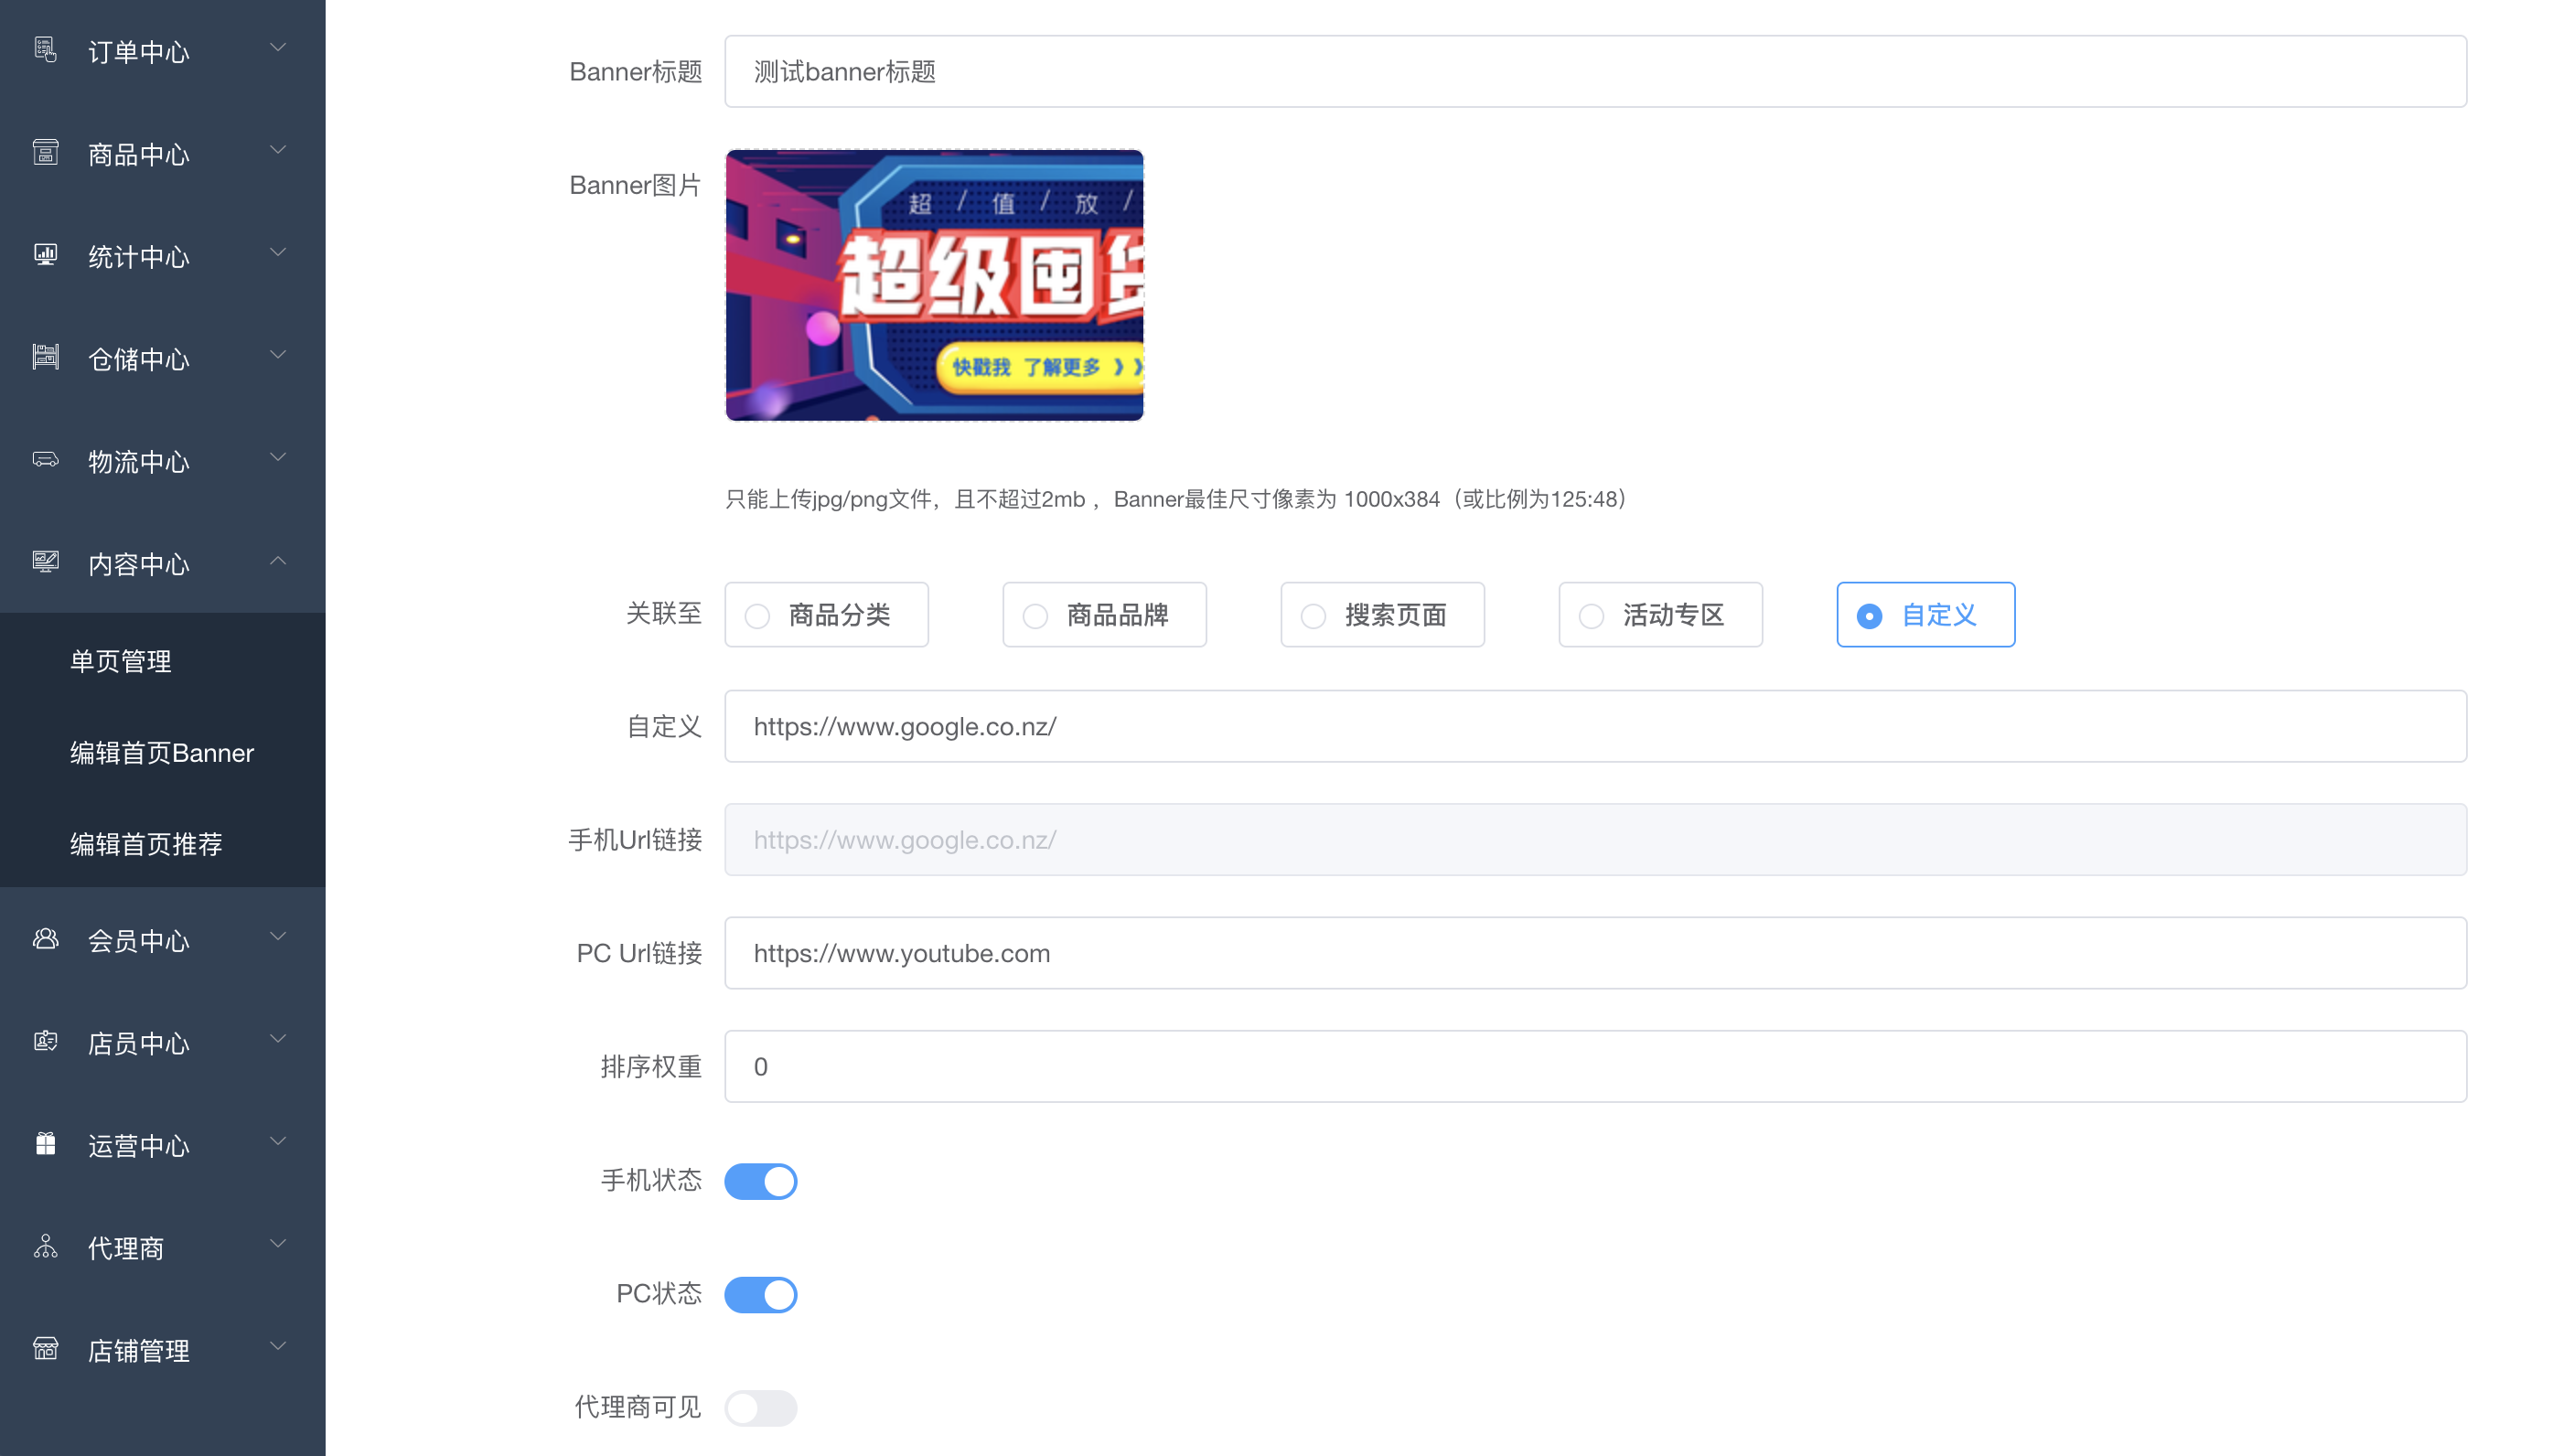2552x1456 pixels.
Task: Turn off the mobile status (手机状态) switch
Action: [x=760, y=1181]
